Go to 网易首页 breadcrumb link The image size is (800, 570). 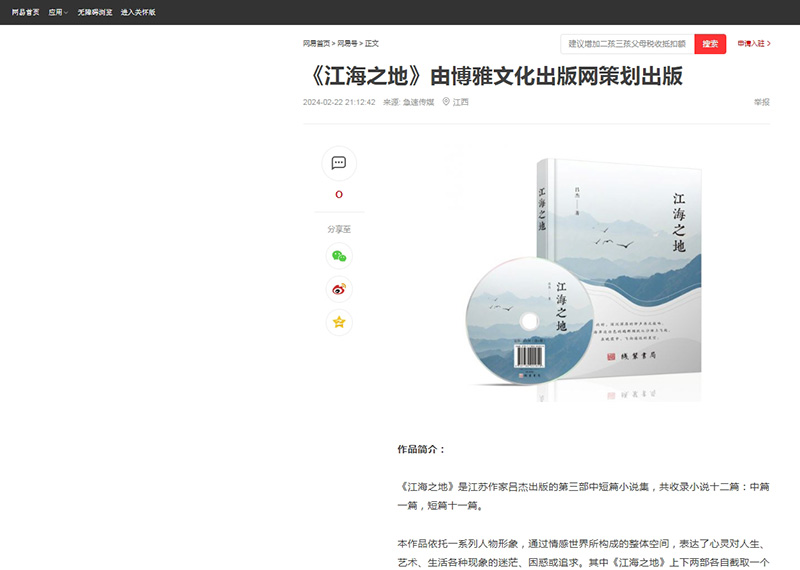click(316, 43)
